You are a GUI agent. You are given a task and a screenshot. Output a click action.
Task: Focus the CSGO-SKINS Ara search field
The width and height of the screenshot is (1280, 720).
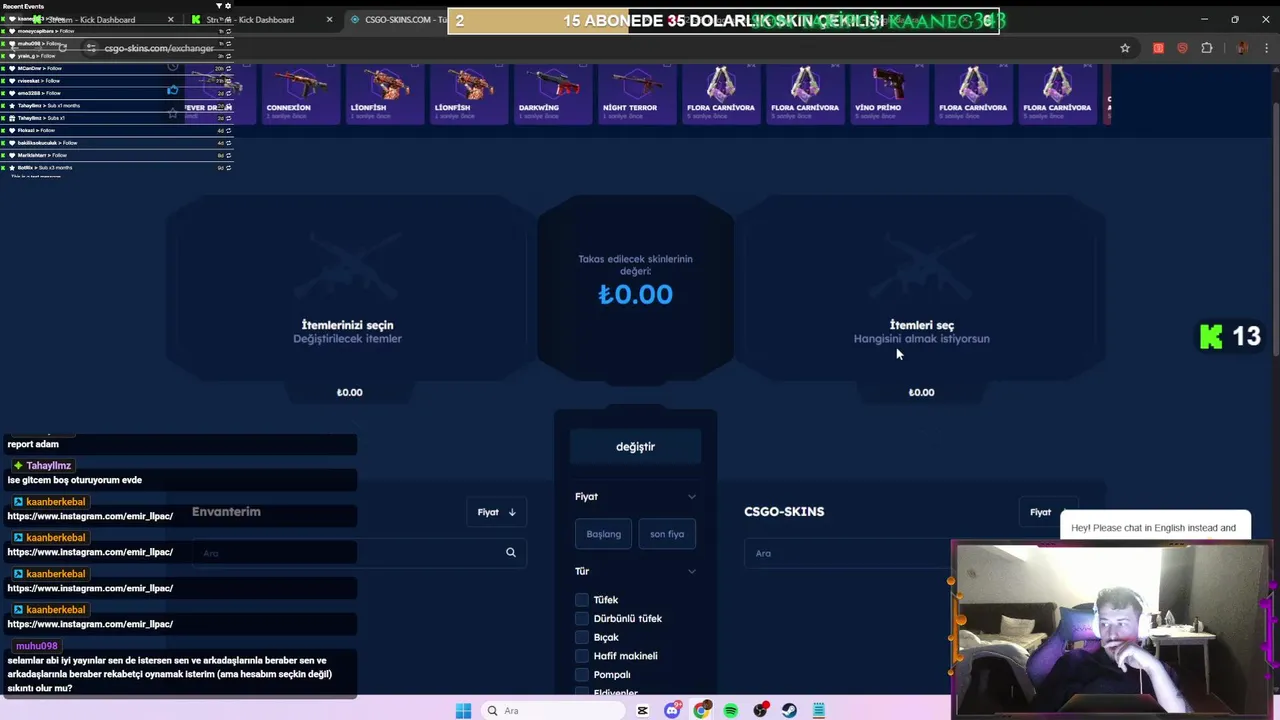pos(850,553)
